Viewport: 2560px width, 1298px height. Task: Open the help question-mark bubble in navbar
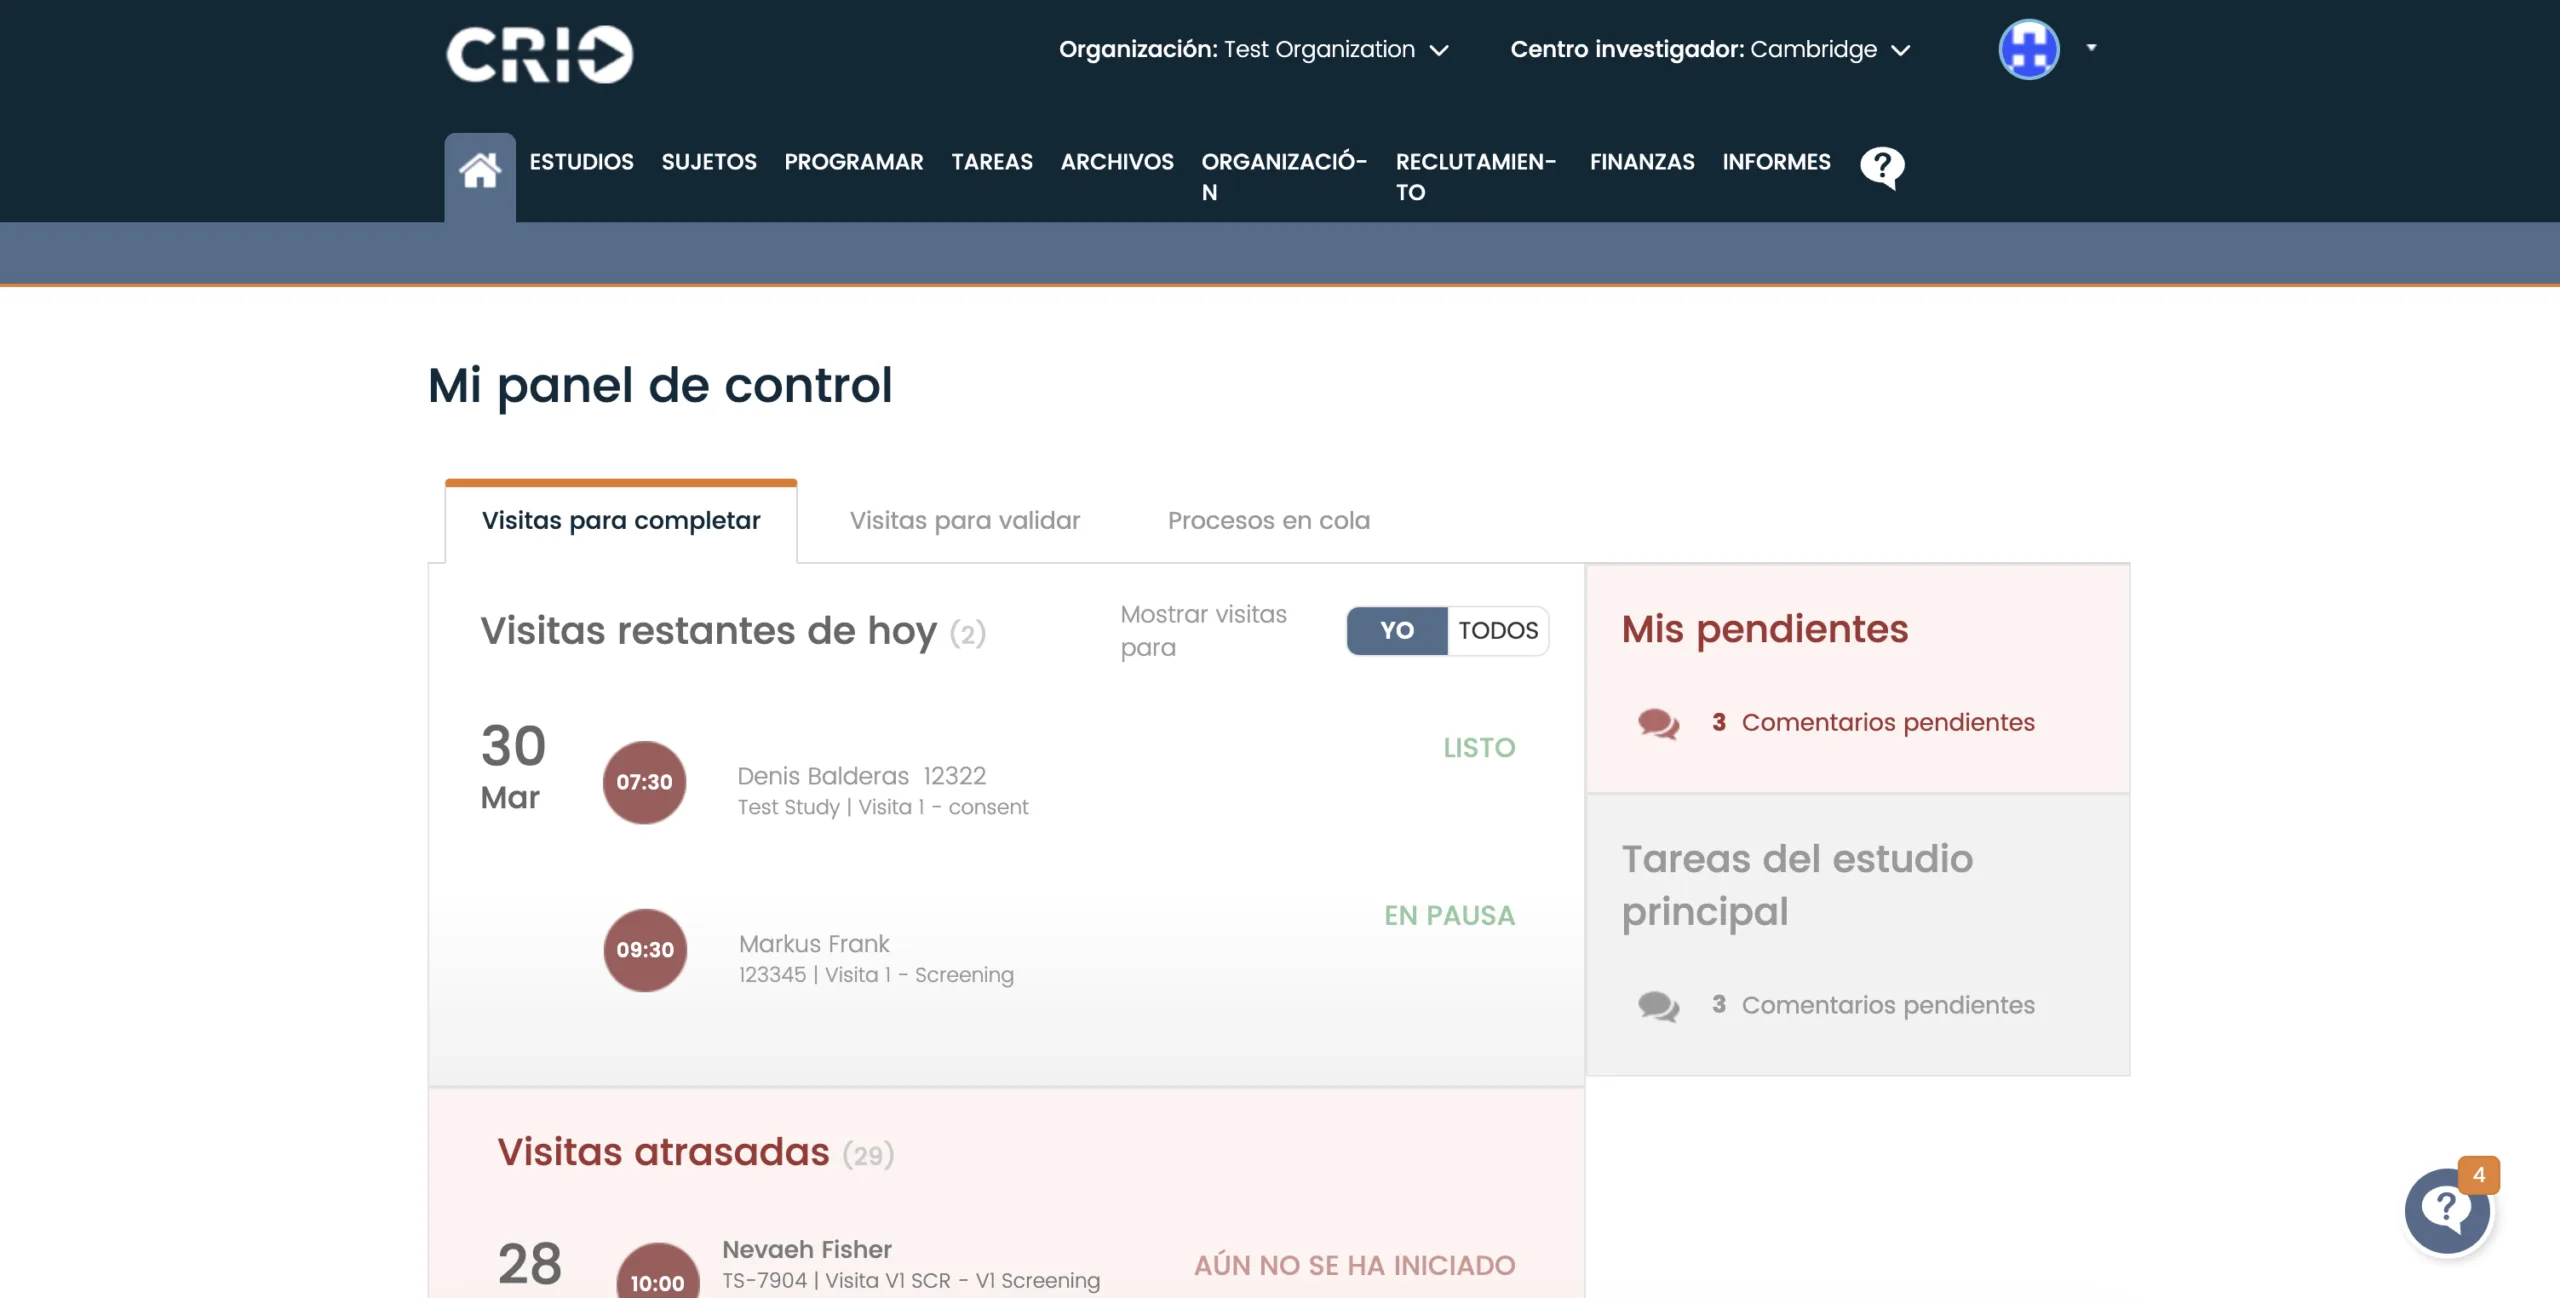pyautogui.click(x=1882, y=167)
